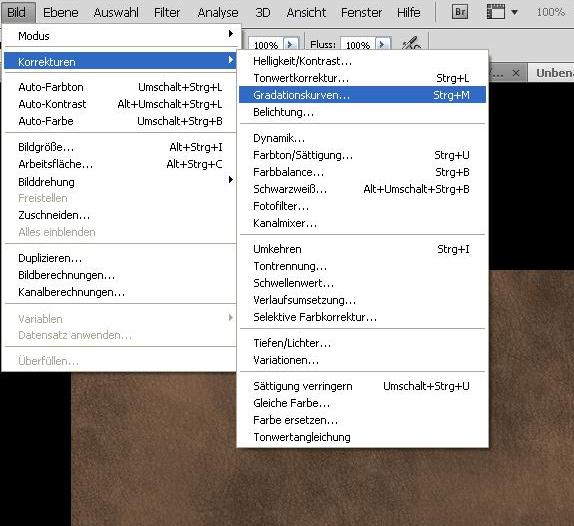The image size is (574, 526).
Task: Open Kanalmixer adjustment
Action: point(362,223)
